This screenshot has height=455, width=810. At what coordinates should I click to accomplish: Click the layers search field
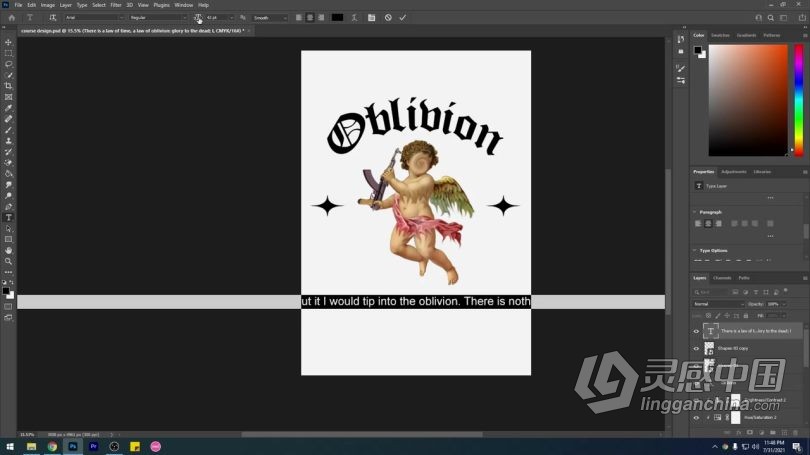click(x=711, y=292)
